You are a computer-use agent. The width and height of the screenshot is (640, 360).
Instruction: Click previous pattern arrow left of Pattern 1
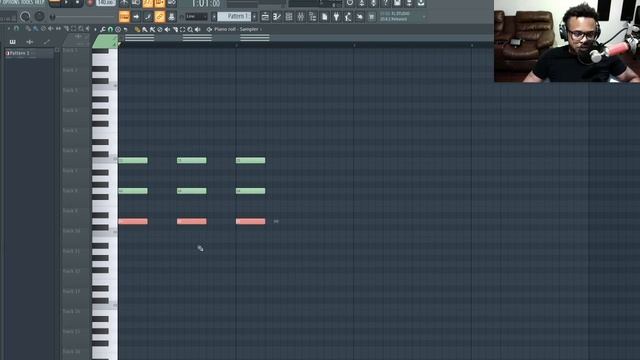(214, 16)
